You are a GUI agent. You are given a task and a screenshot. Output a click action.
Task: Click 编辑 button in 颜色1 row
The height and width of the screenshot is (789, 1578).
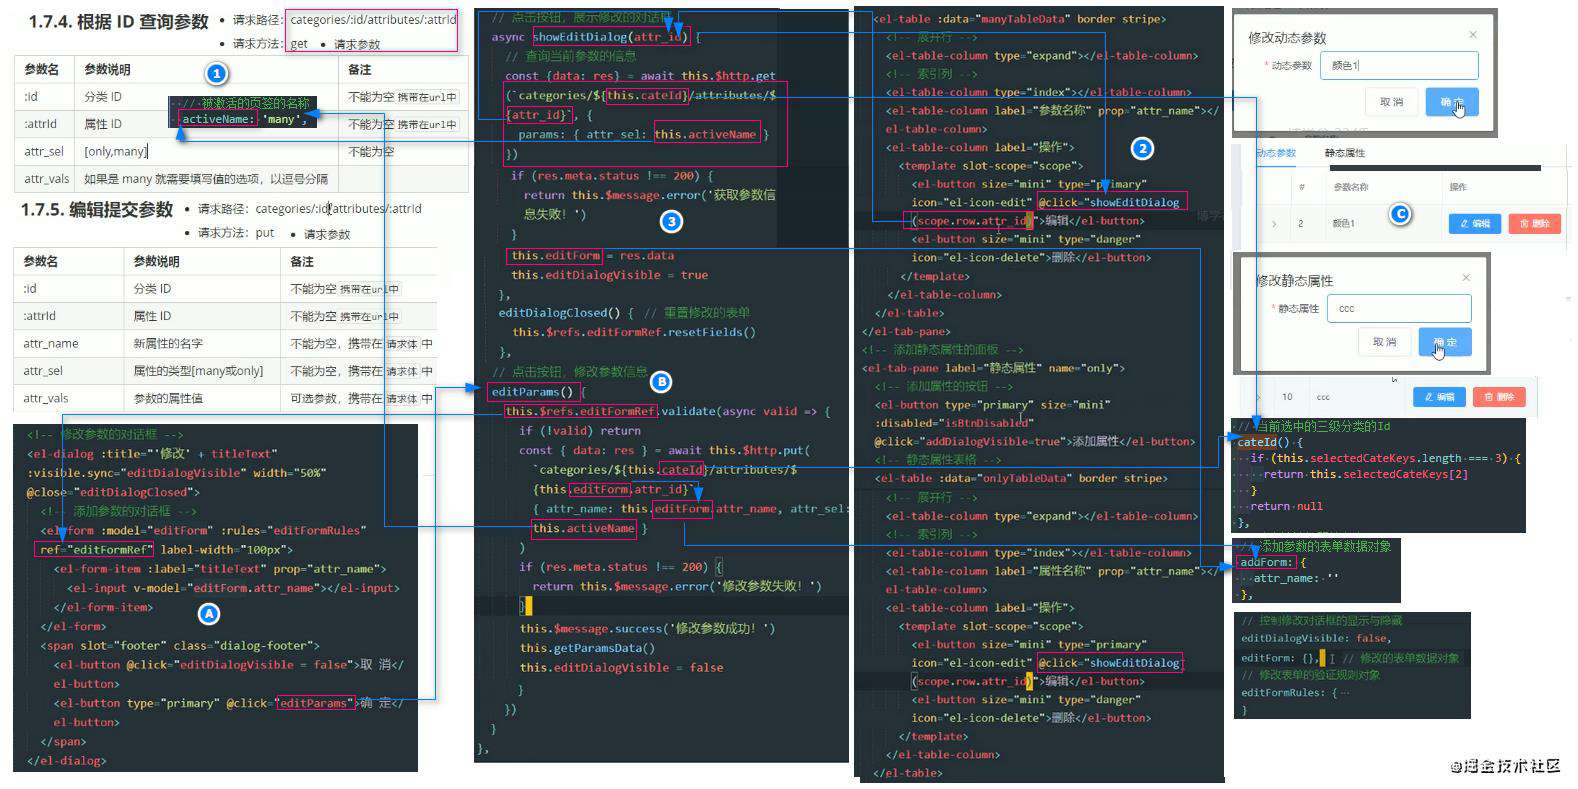(1475, 224)
